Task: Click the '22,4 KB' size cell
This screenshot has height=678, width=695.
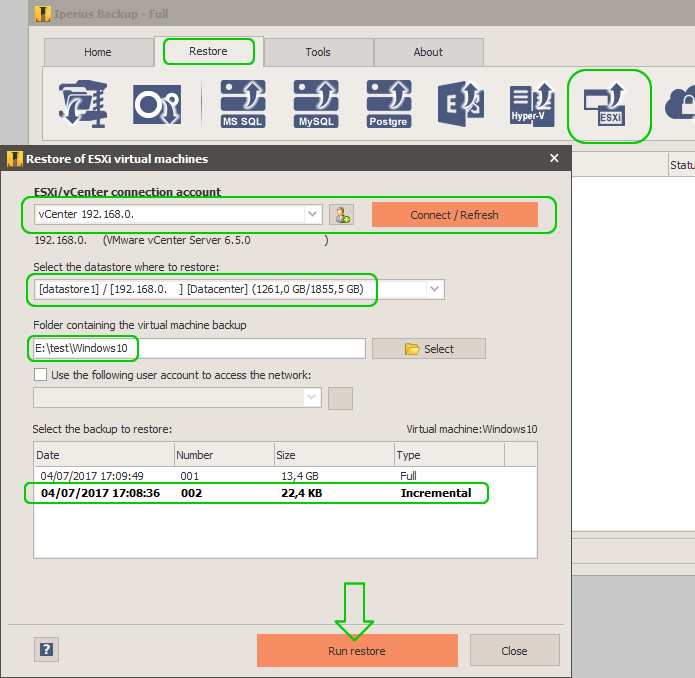Action: 302,493
